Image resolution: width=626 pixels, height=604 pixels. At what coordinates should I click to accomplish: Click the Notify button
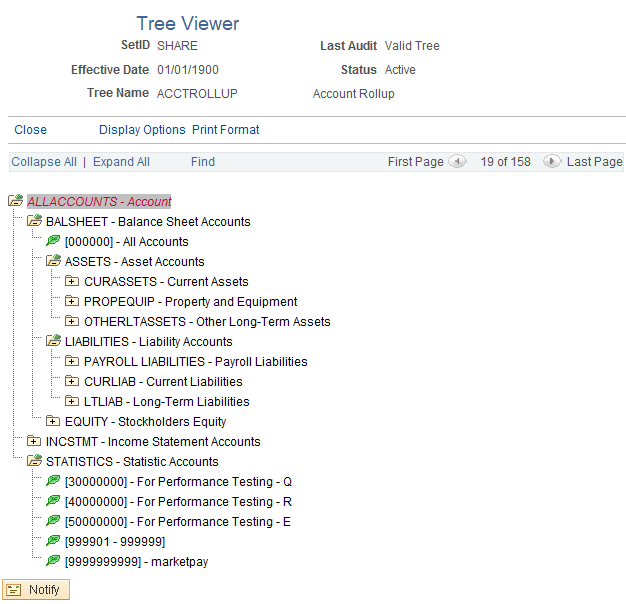pyautogui.click(x=36, y=590)
